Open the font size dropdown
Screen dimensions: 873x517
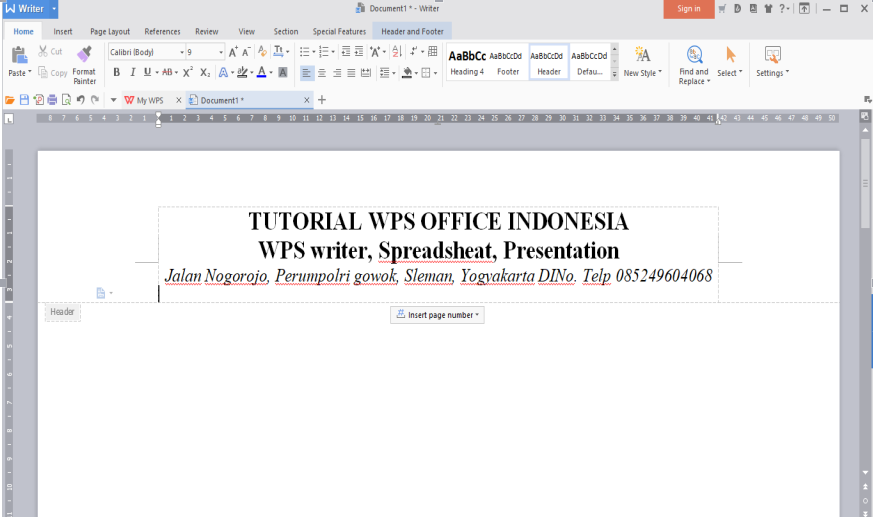point(221,52)
